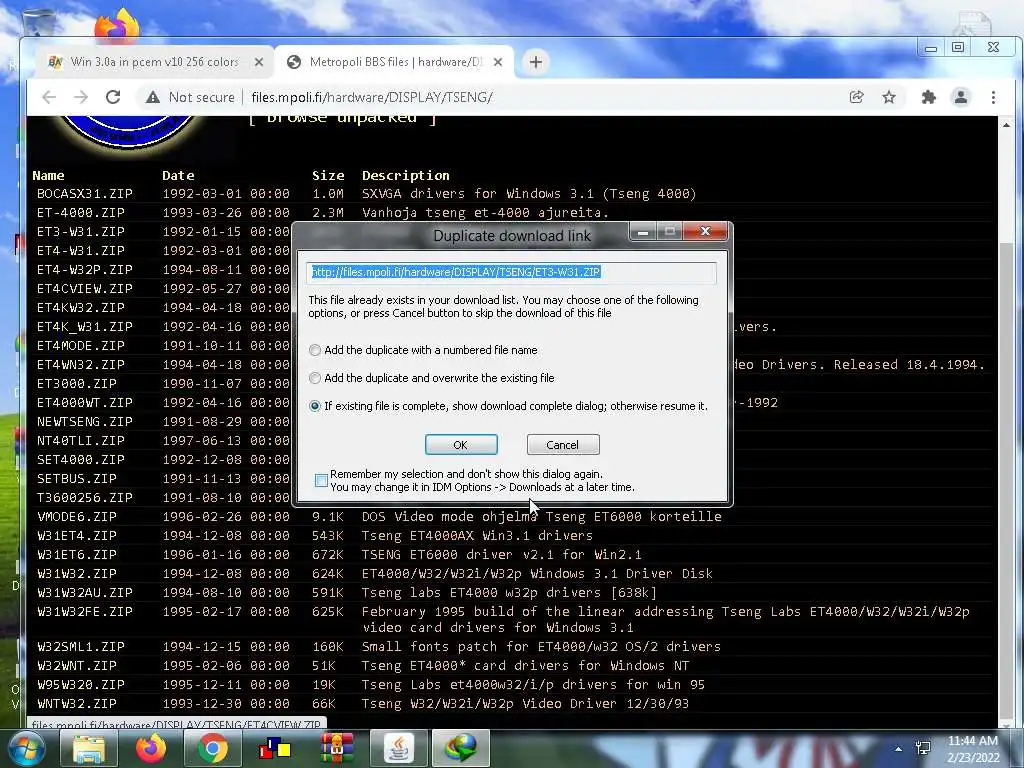Click the Chrome address bar URL
1024x768 pixels.
click(x=372, y=97)
